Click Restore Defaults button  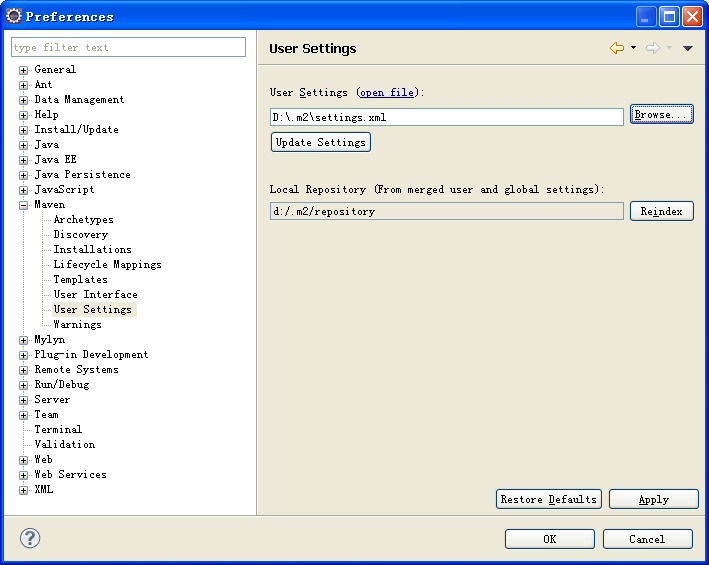coord(548,499)
